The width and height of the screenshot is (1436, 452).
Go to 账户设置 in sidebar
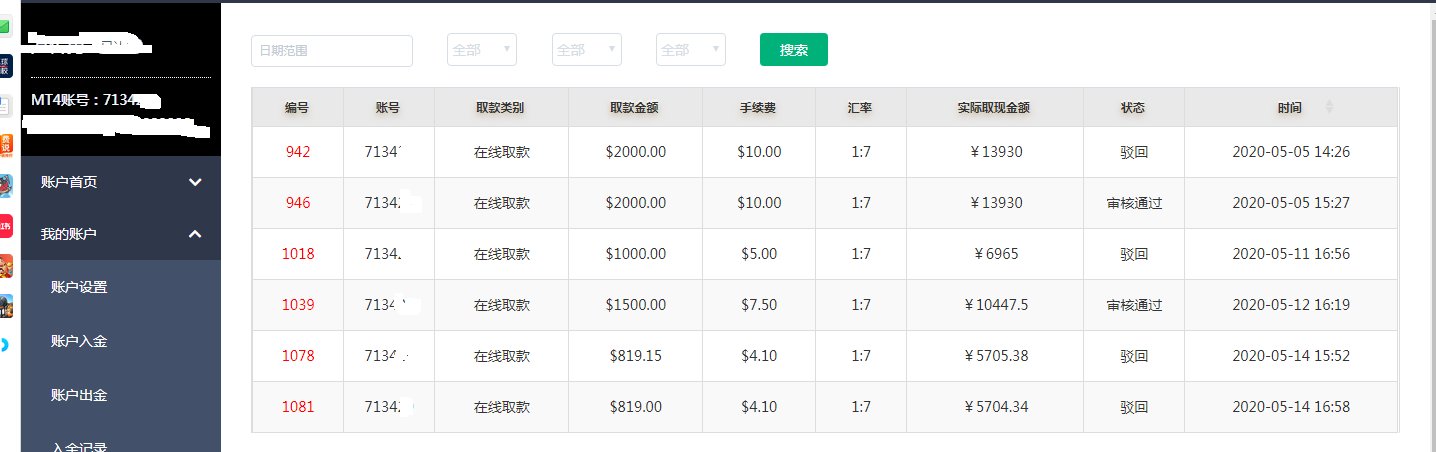79,288
